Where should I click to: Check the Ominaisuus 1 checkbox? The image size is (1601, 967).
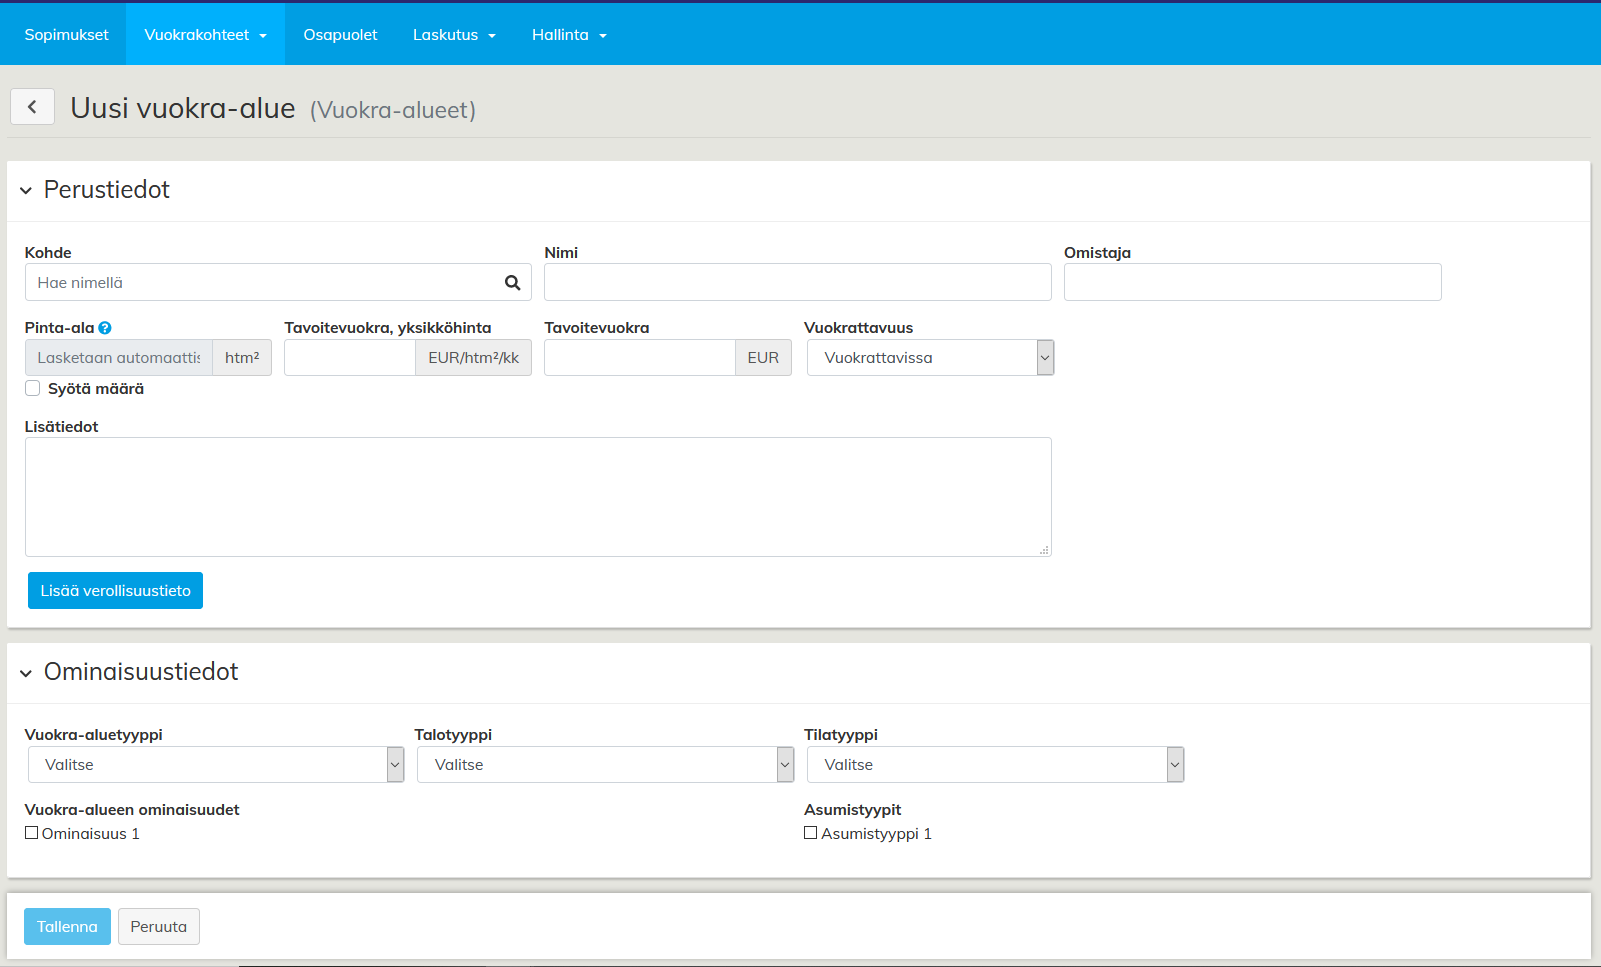click(32, 833)
